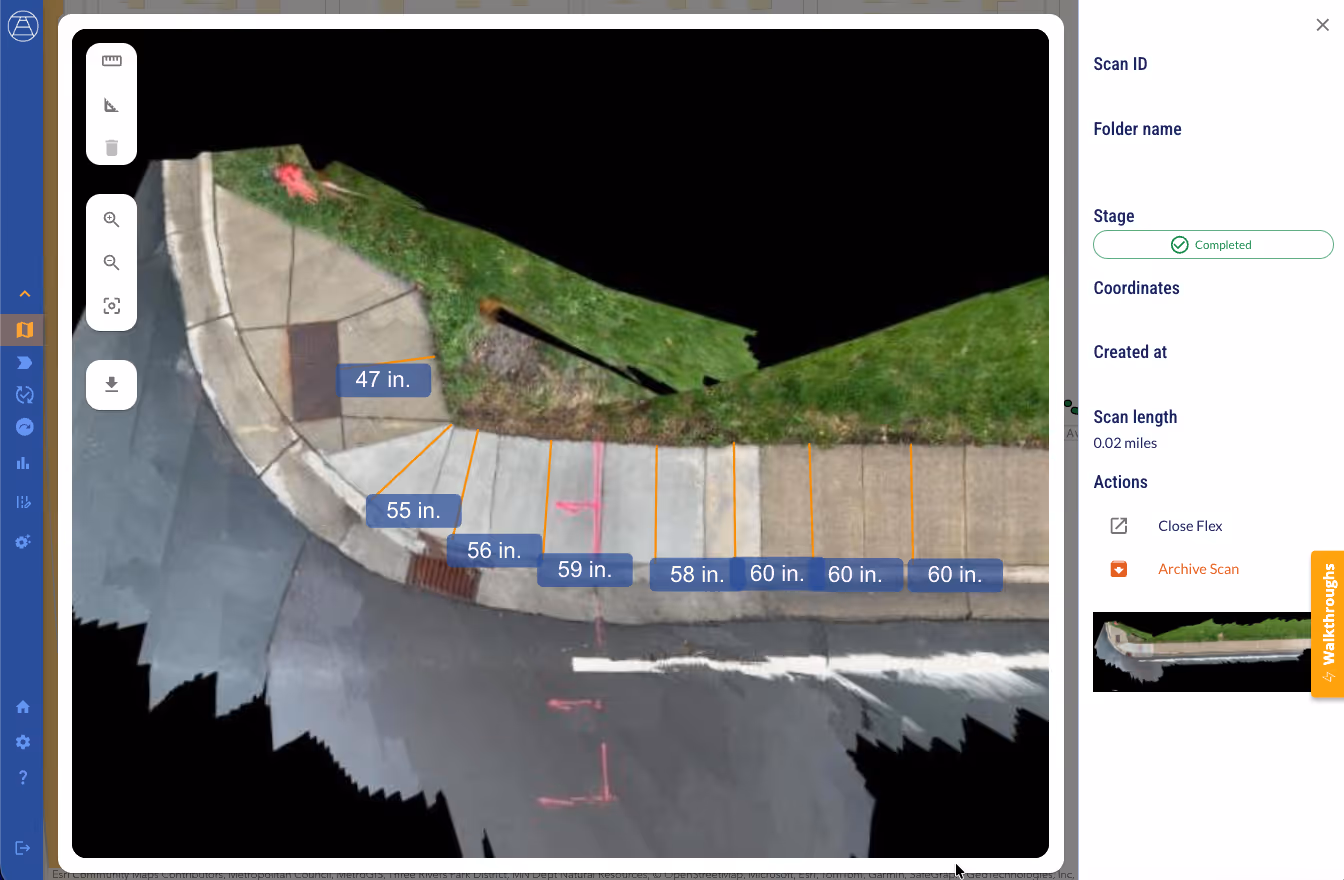Open settings gear in sidebar

23,742
